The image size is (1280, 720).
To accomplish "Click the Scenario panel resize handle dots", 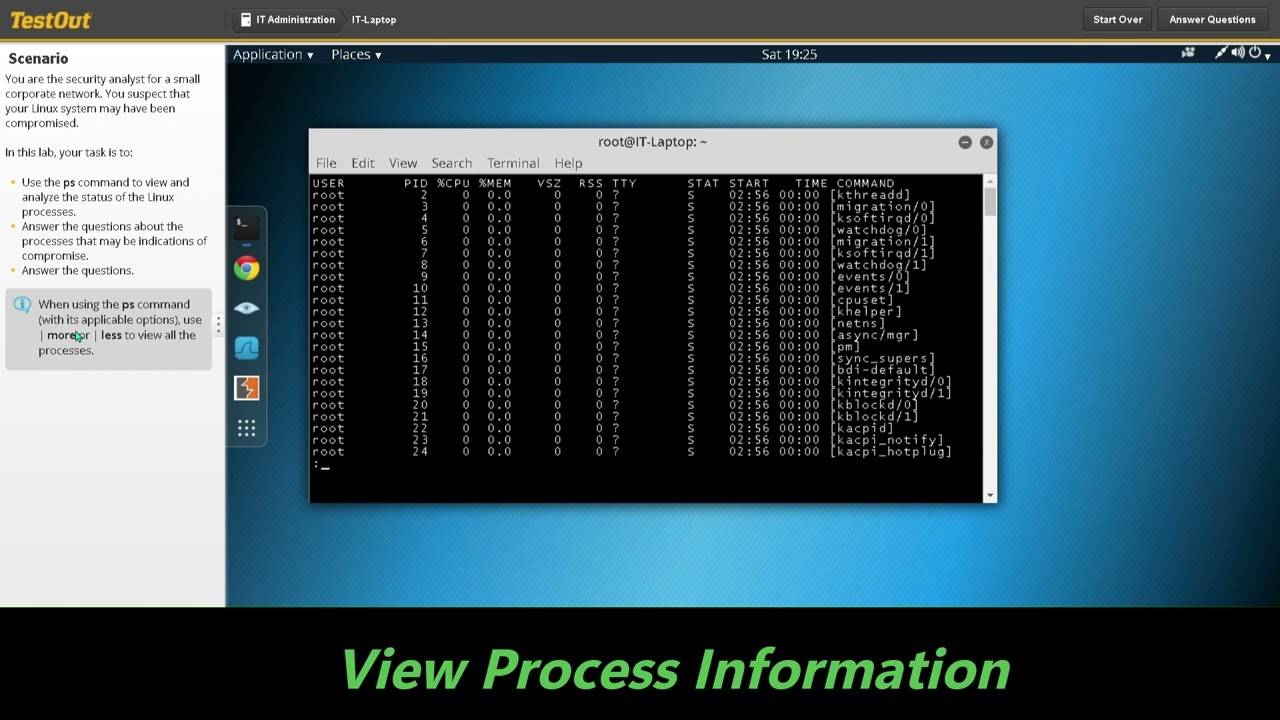I will 218,325.
